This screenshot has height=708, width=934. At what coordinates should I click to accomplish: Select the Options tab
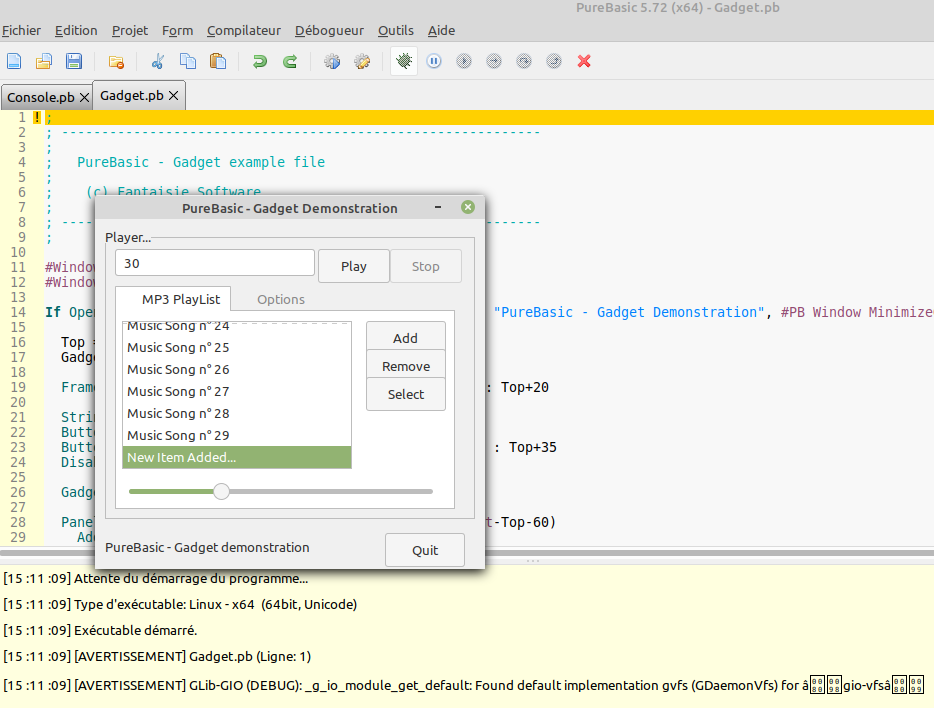click(x=281, y=300)
